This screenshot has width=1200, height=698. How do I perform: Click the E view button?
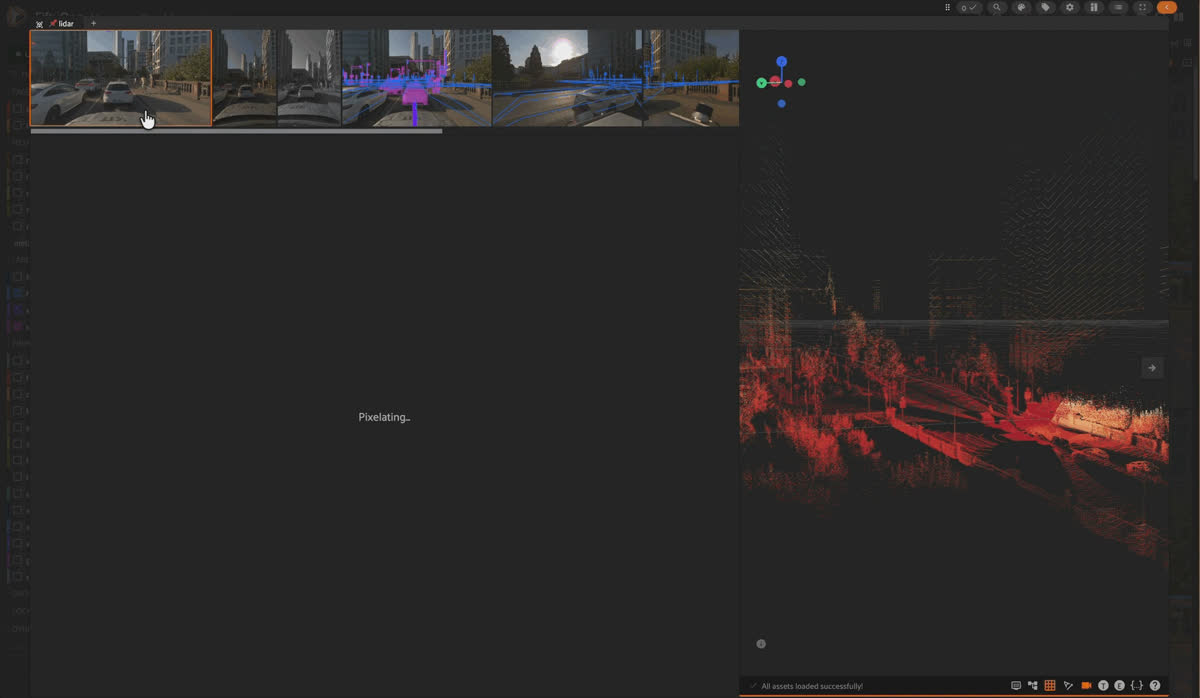coord(1119,685)
